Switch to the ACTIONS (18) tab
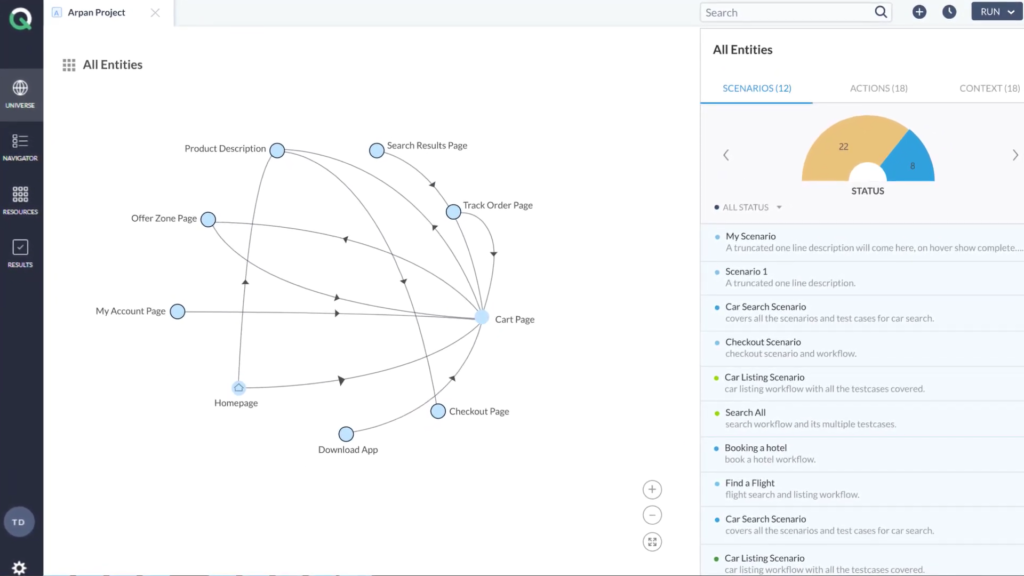This screenshot has width=1024, height=576. (x=878, y=88)
